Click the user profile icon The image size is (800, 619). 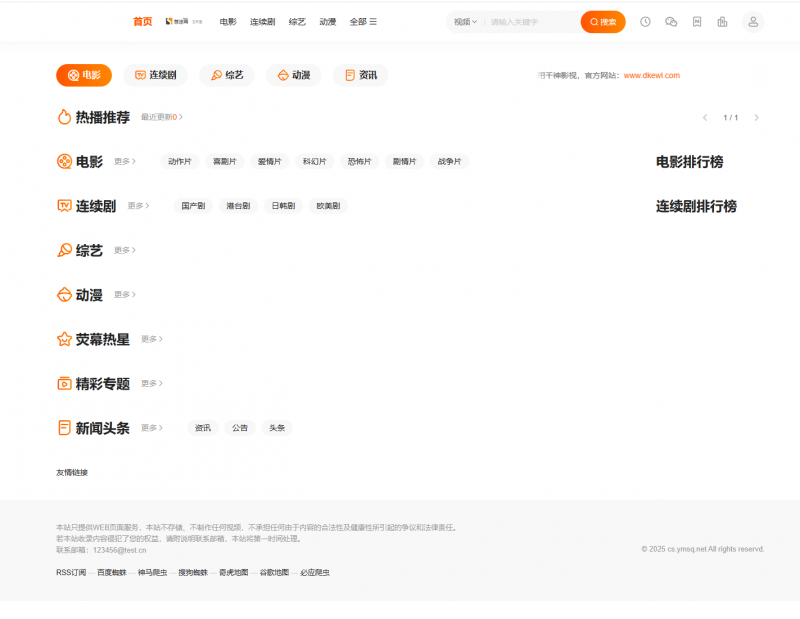pos(753,21)
